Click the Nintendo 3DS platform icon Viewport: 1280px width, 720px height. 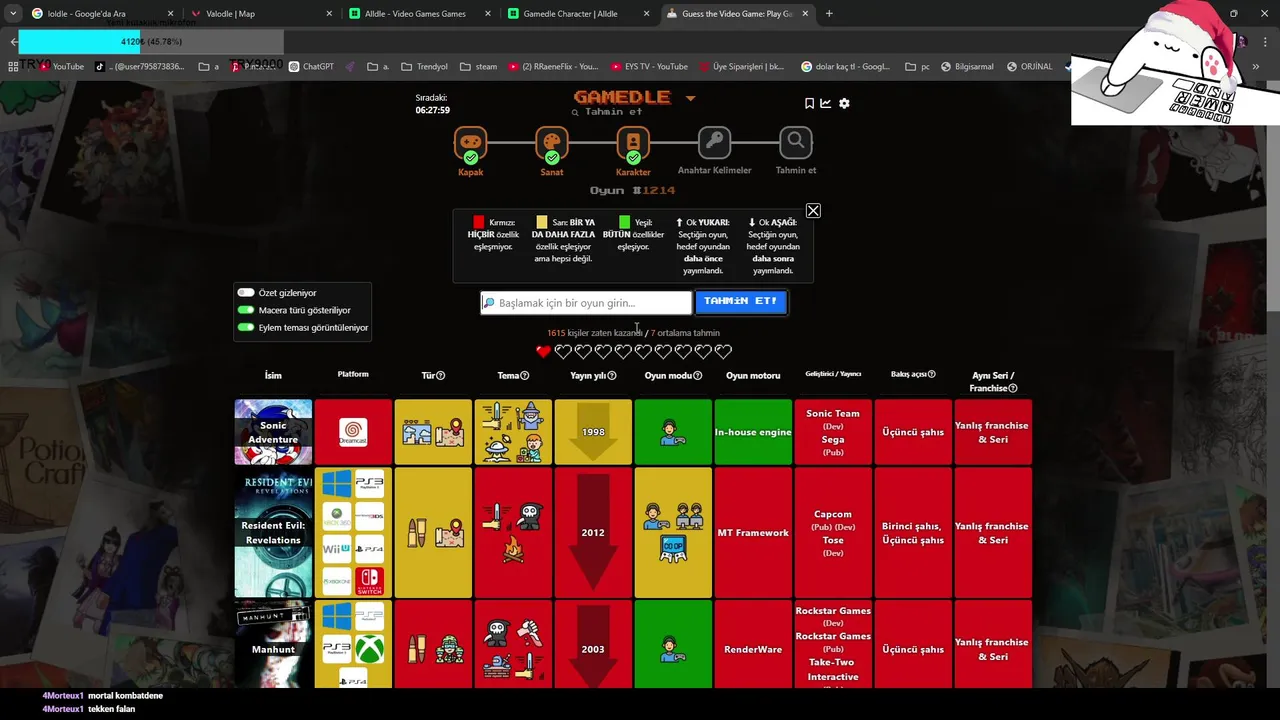click(369, 516)
